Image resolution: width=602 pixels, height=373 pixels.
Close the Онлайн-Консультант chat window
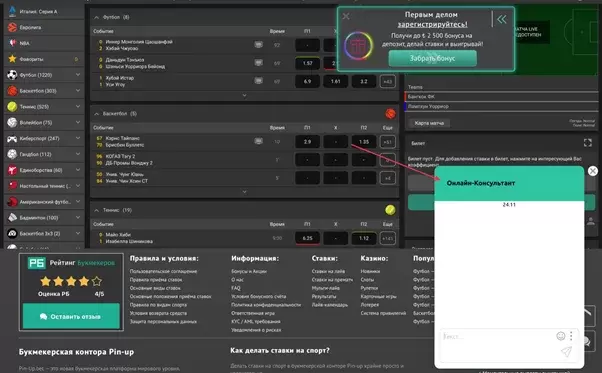(593, 171)
